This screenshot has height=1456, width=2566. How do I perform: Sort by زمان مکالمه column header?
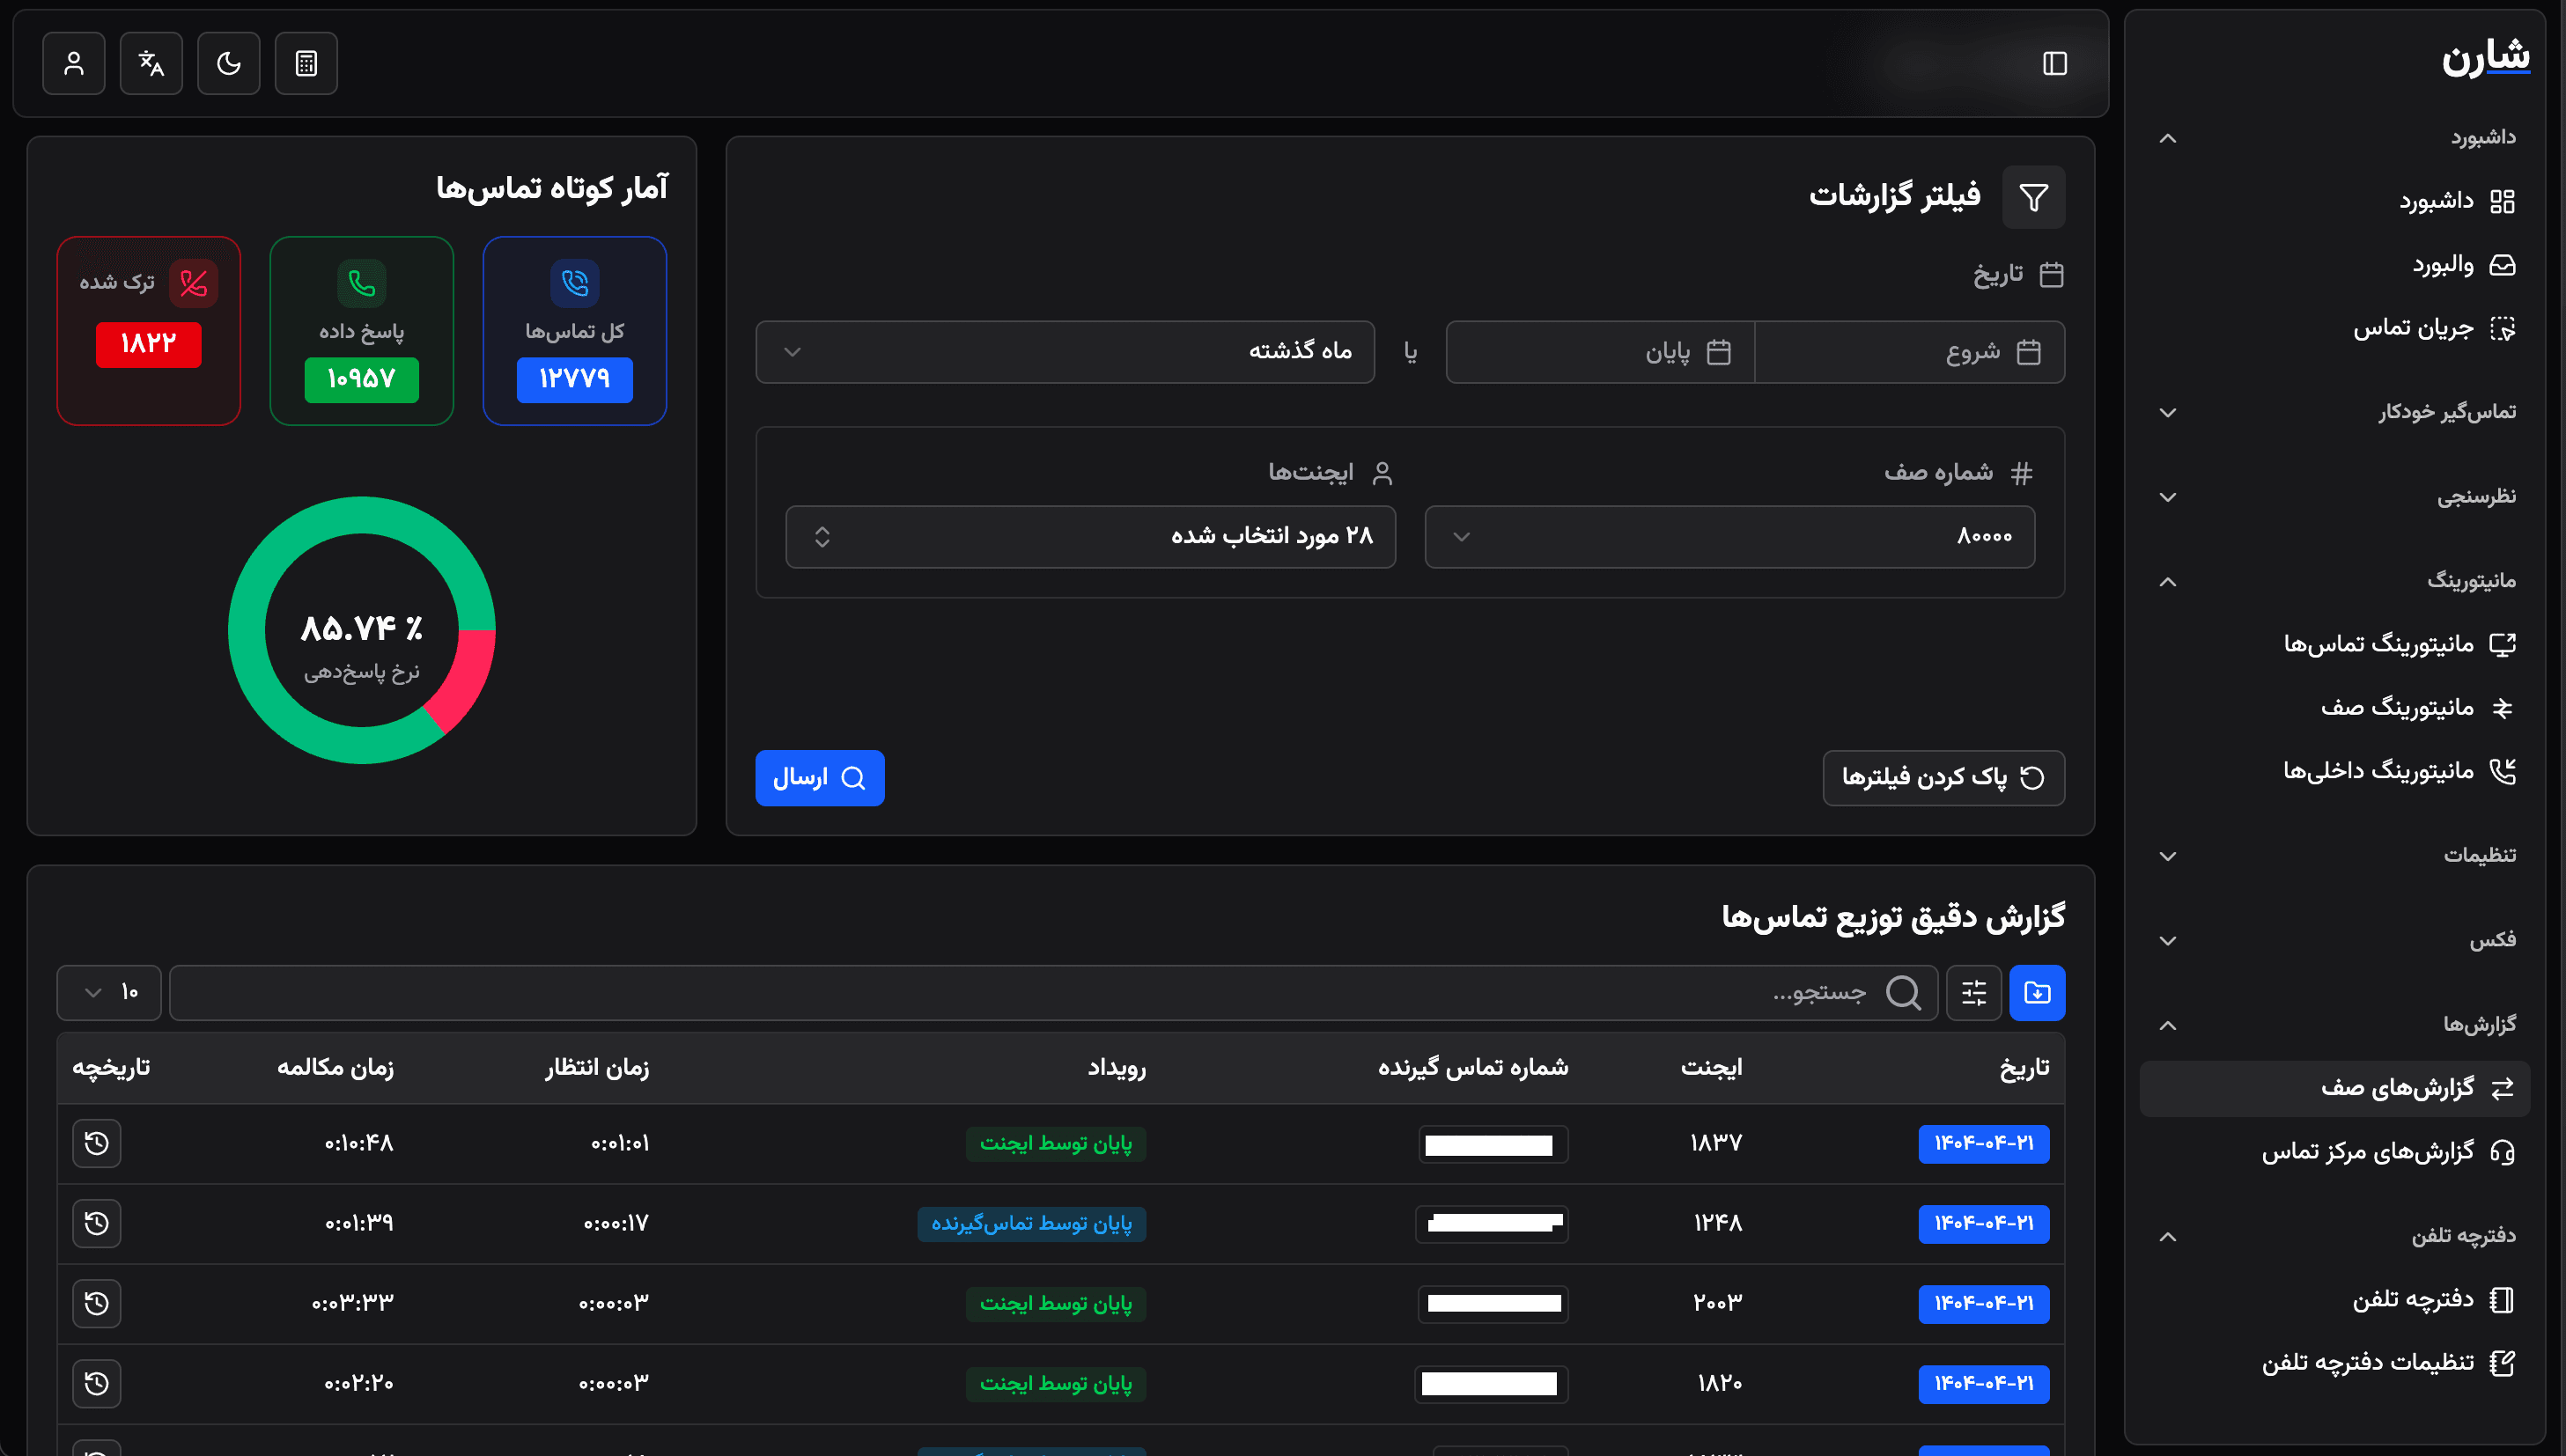(x=335, y=1069)
